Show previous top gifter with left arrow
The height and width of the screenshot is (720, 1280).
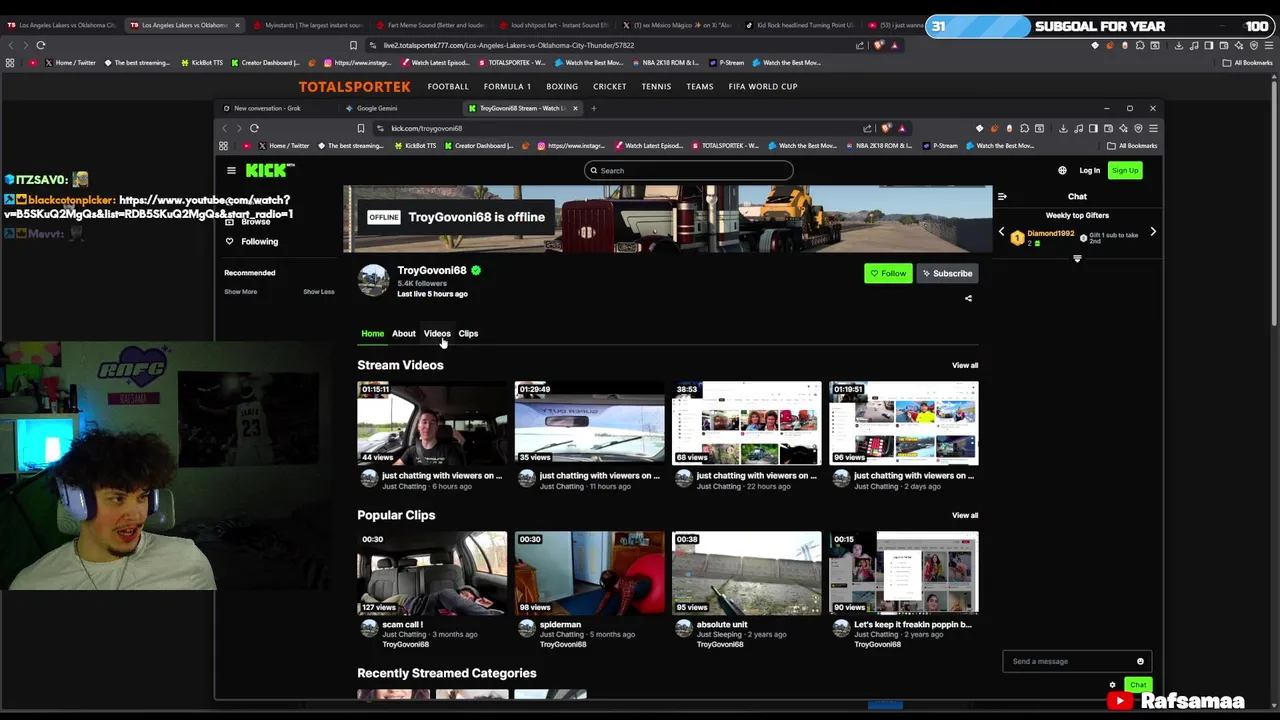point(1001,232)
